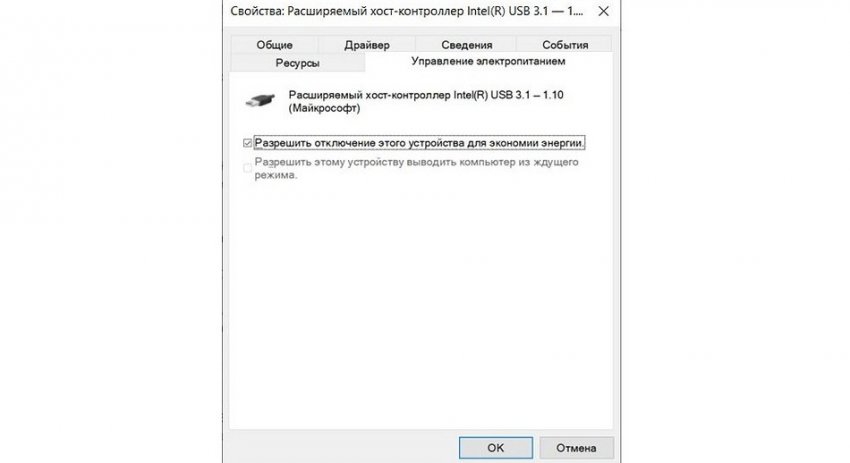Image resolution: width=850 pixels, height=463 pixels.
Task: Open the Драйвер tab
Action: [366, 45]
